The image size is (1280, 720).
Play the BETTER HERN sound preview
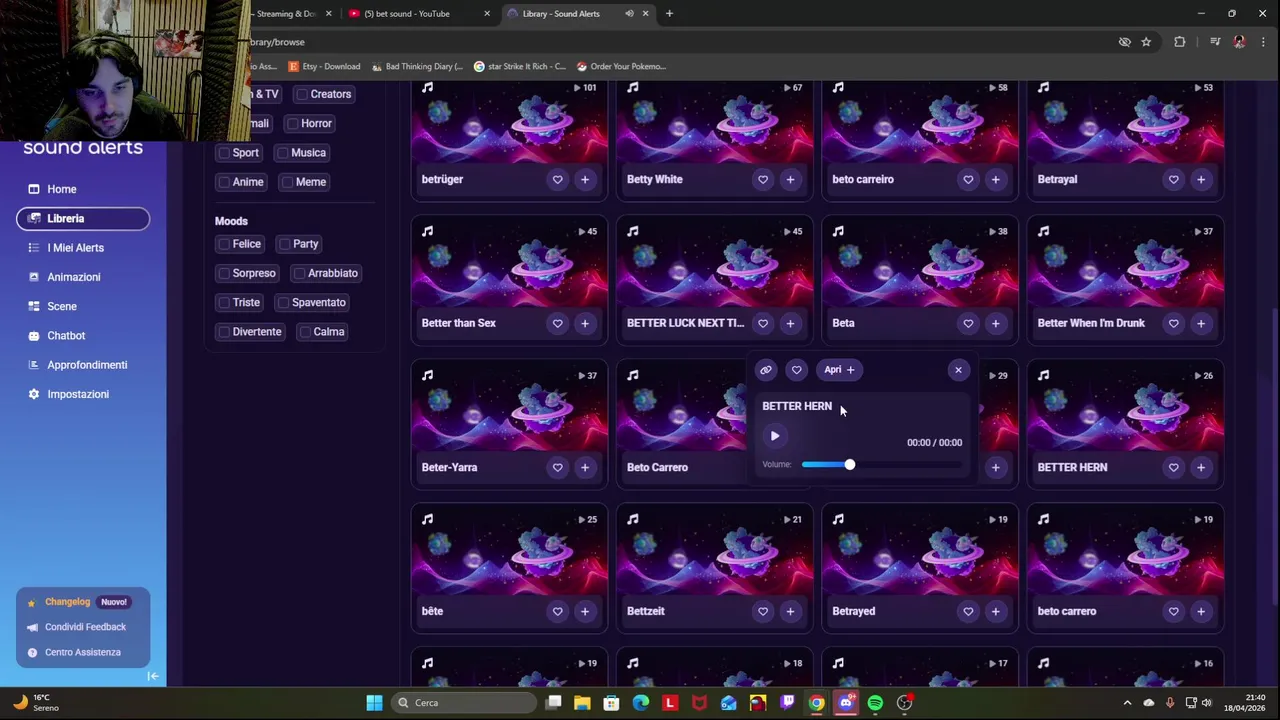click(775, 436)
